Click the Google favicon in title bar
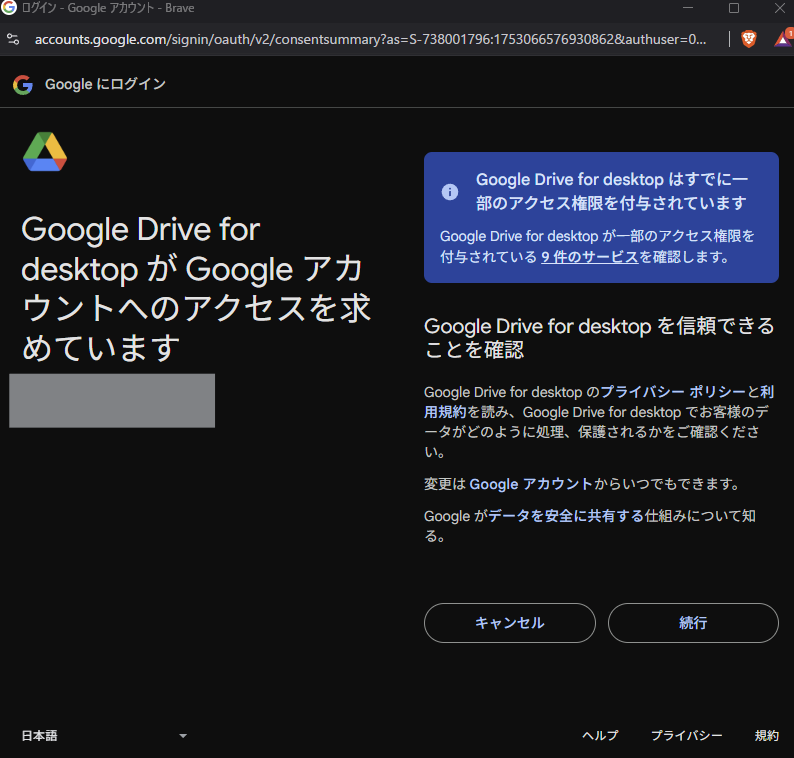This screenshot has width=794, height=758. (x=9, y=8)
